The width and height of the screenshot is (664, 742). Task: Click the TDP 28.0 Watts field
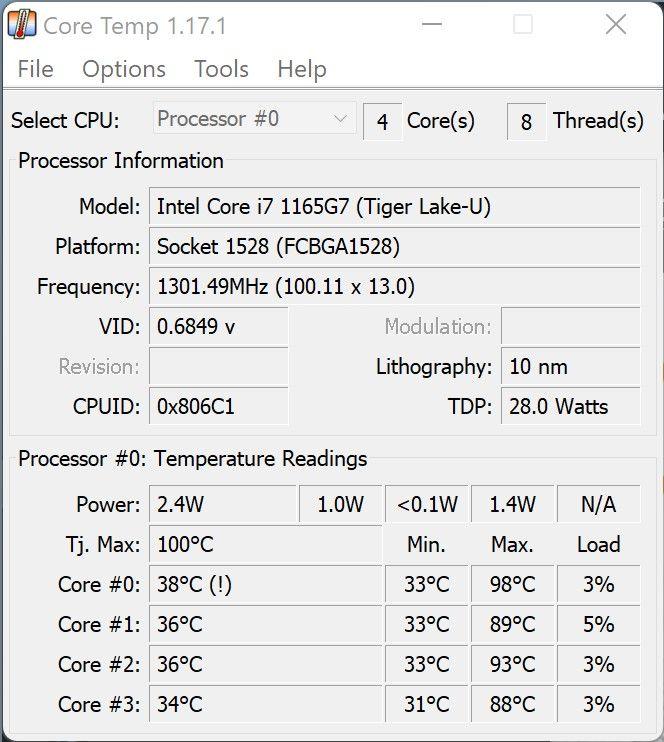(x=571, y=407)
